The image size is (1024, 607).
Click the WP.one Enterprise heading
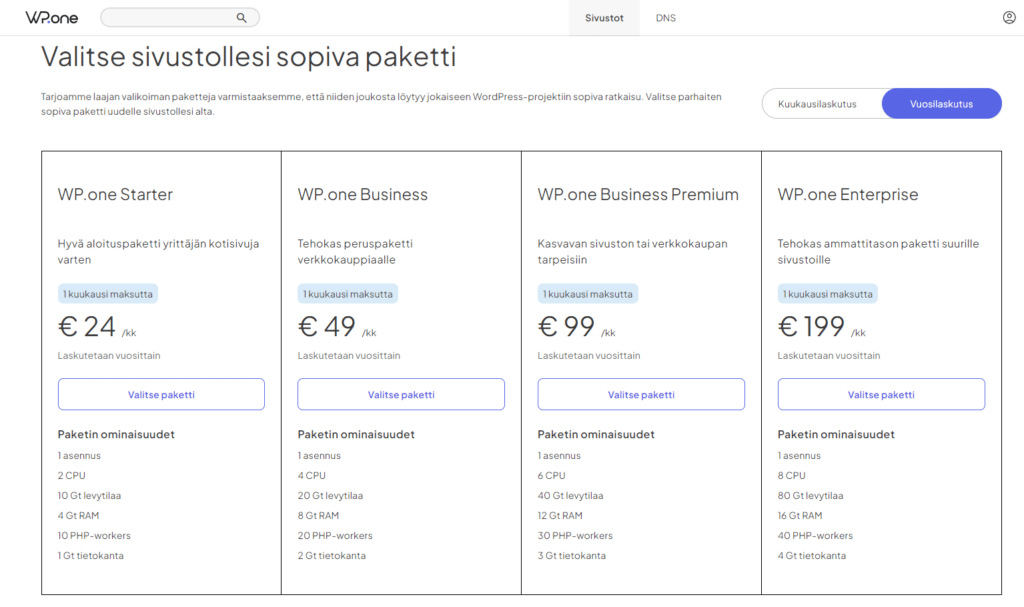click(848, 195)
